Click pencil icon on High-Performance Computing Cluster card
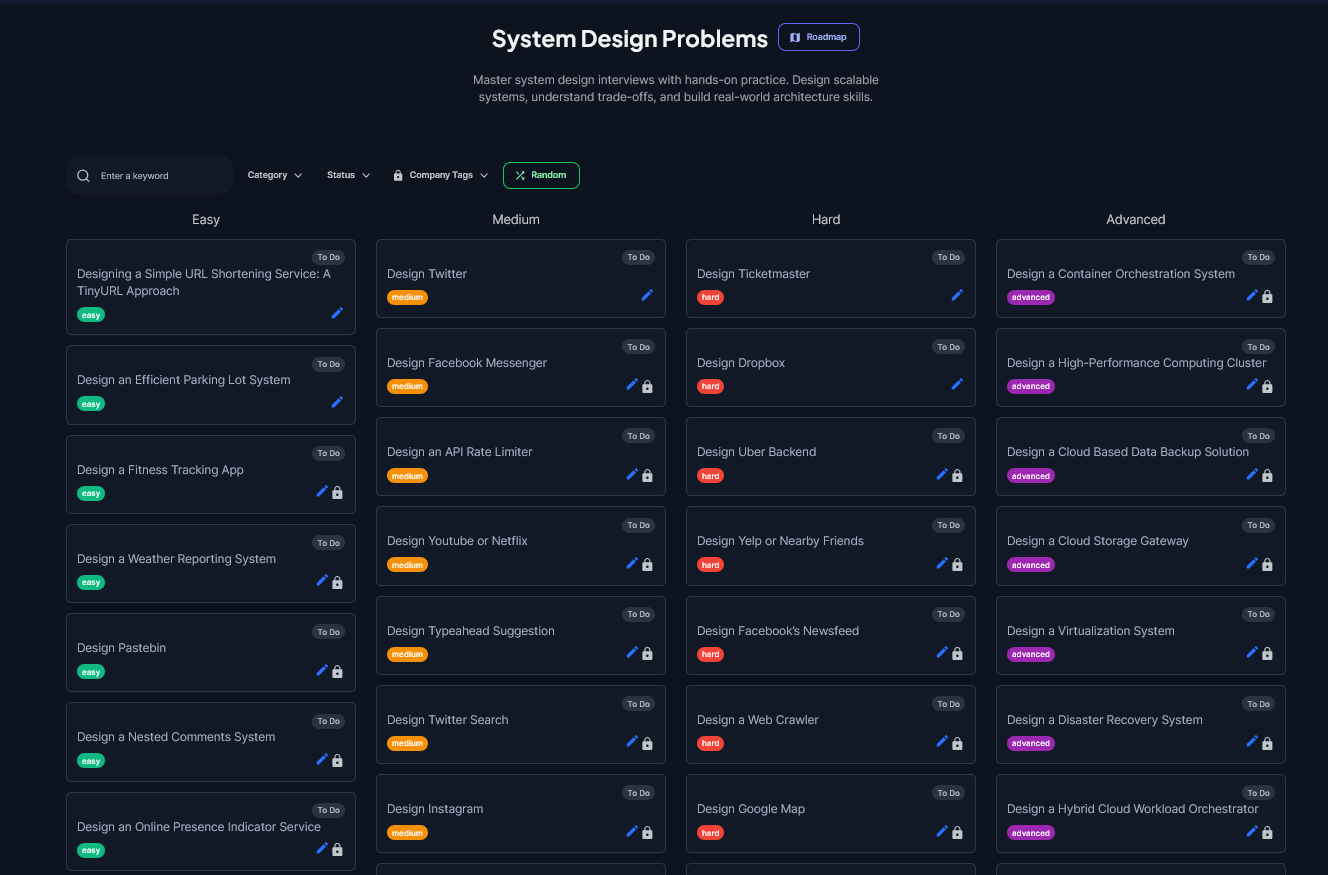This screenshot has height=875, width=1328. [x=1252, y=384]
